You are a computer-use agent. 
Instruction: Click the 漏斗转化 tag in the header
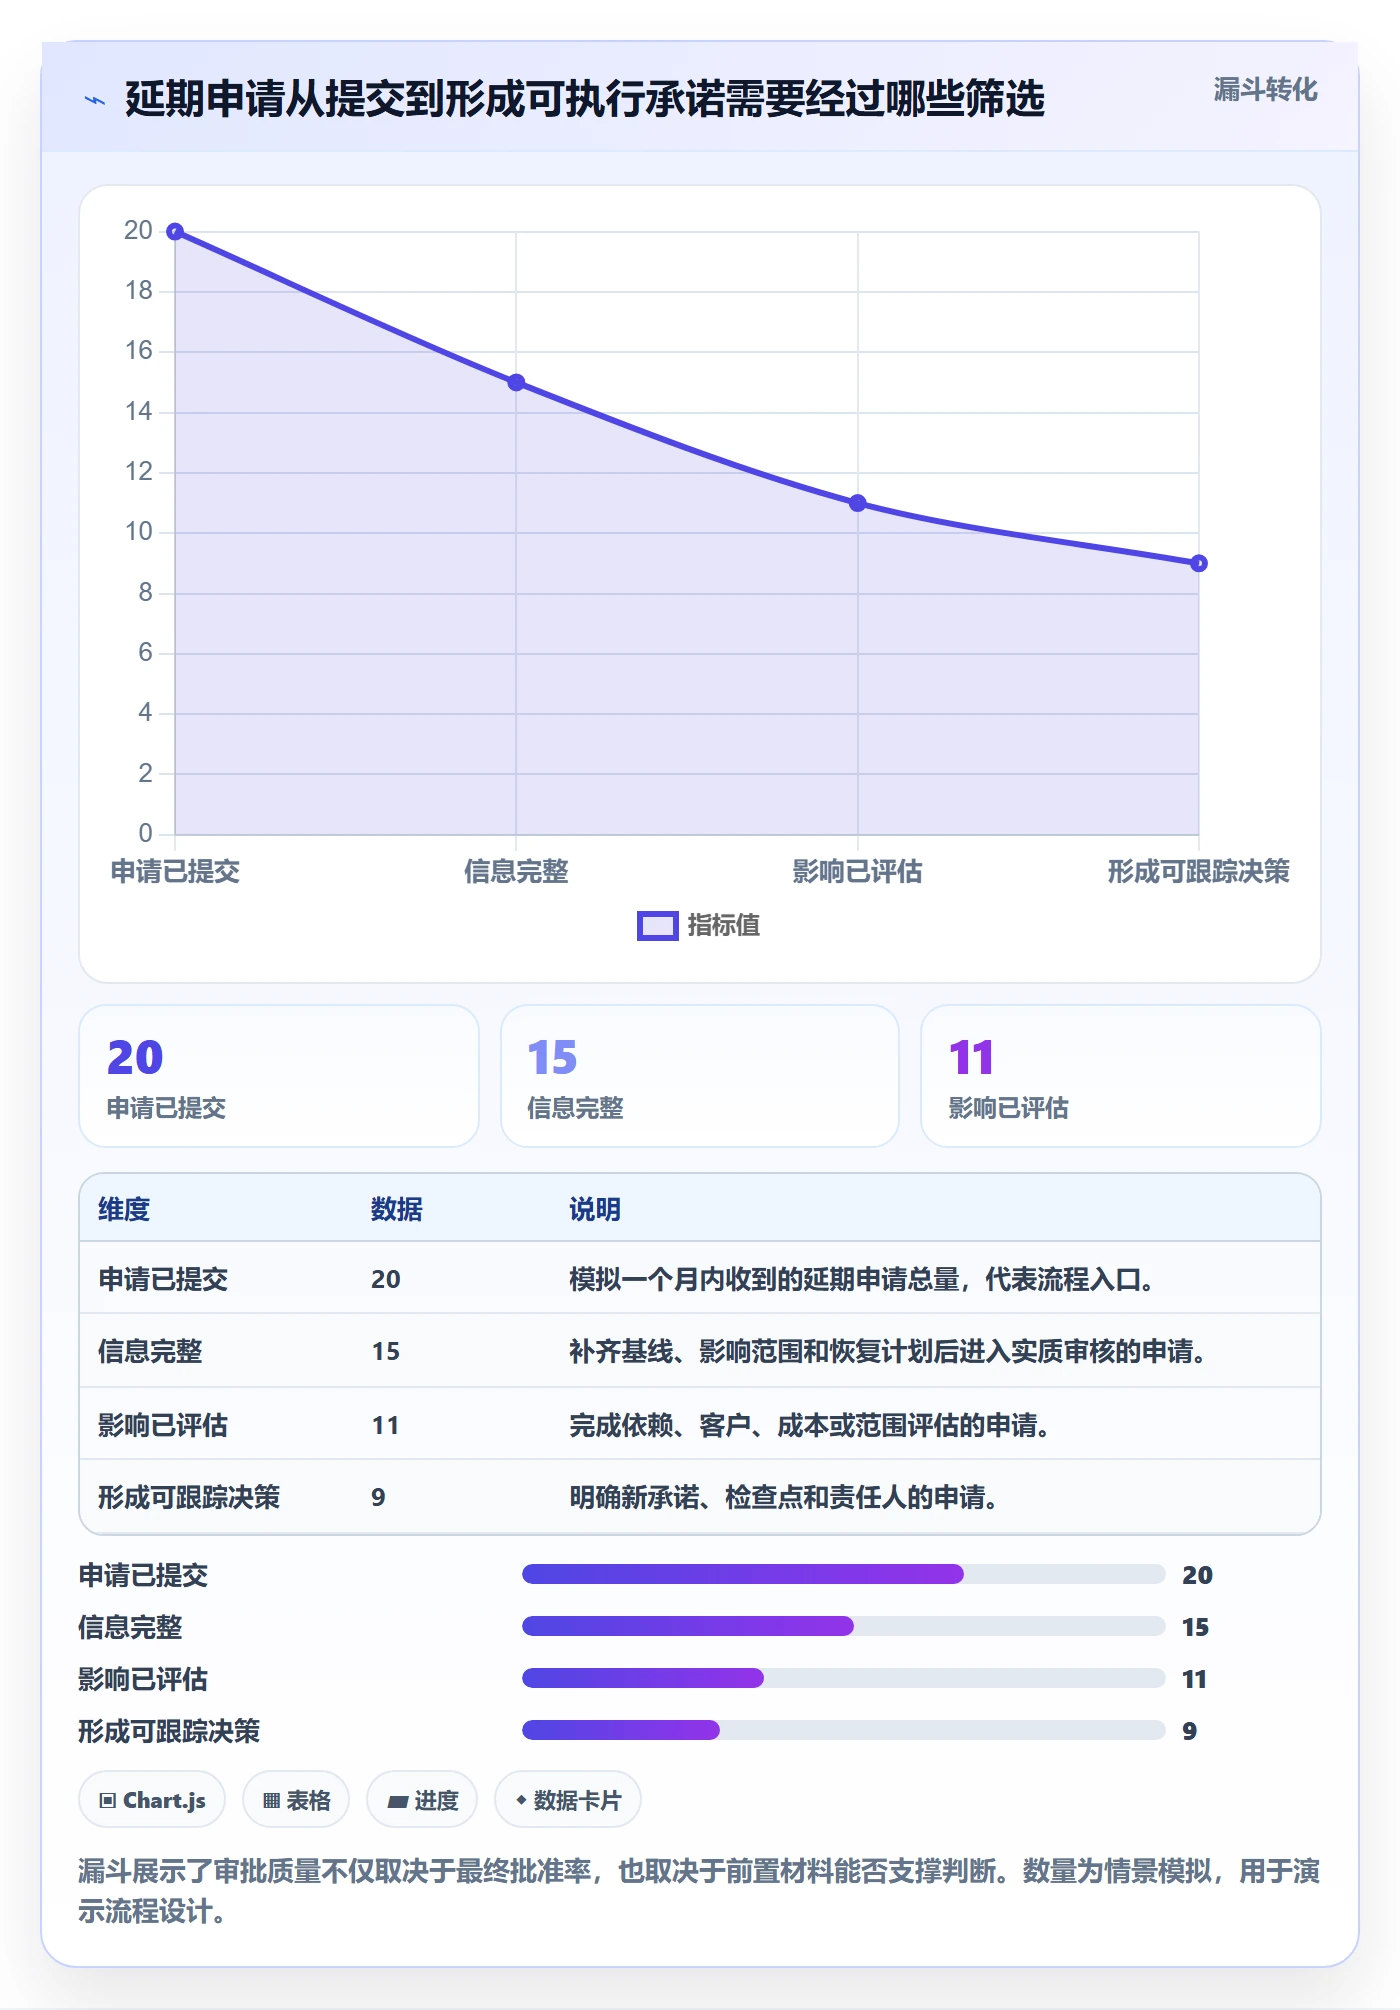tap(1265, 90)
